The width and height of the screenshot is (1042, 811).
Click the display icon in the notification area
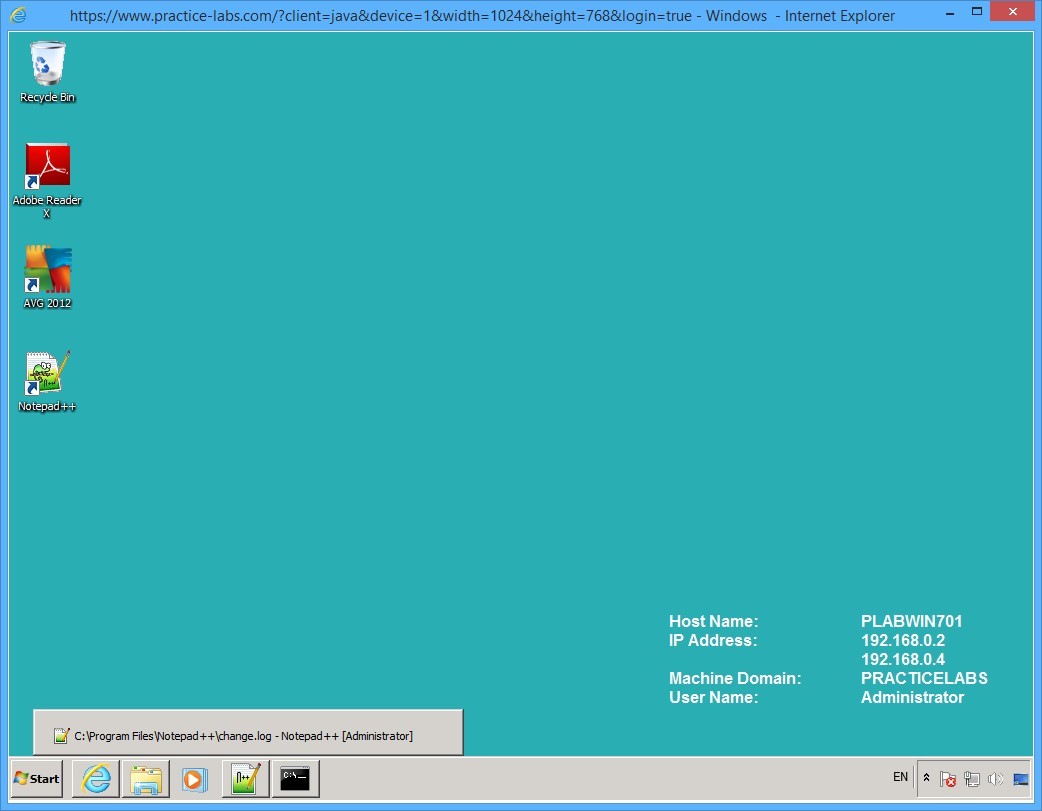[1020, 779]
